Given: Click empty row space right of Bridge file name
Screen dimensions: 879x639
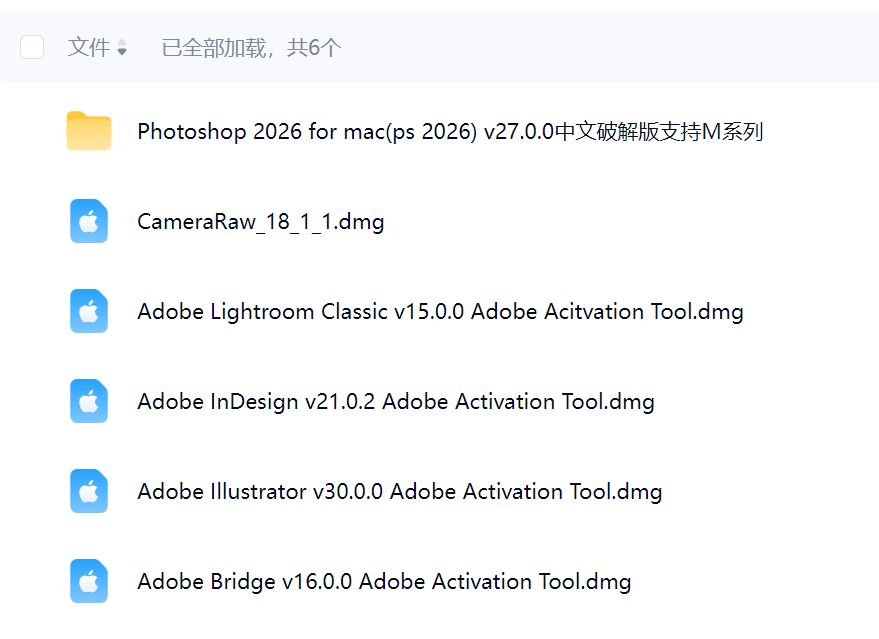Looking at the screenshot, I should [750, 582].
